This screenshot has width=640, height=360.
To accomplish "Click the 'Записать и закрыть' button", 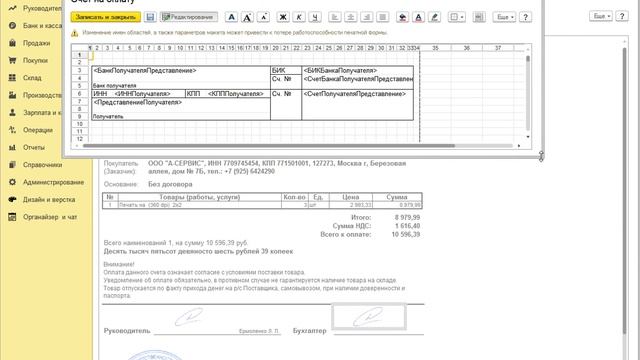I will click(106, 17).
